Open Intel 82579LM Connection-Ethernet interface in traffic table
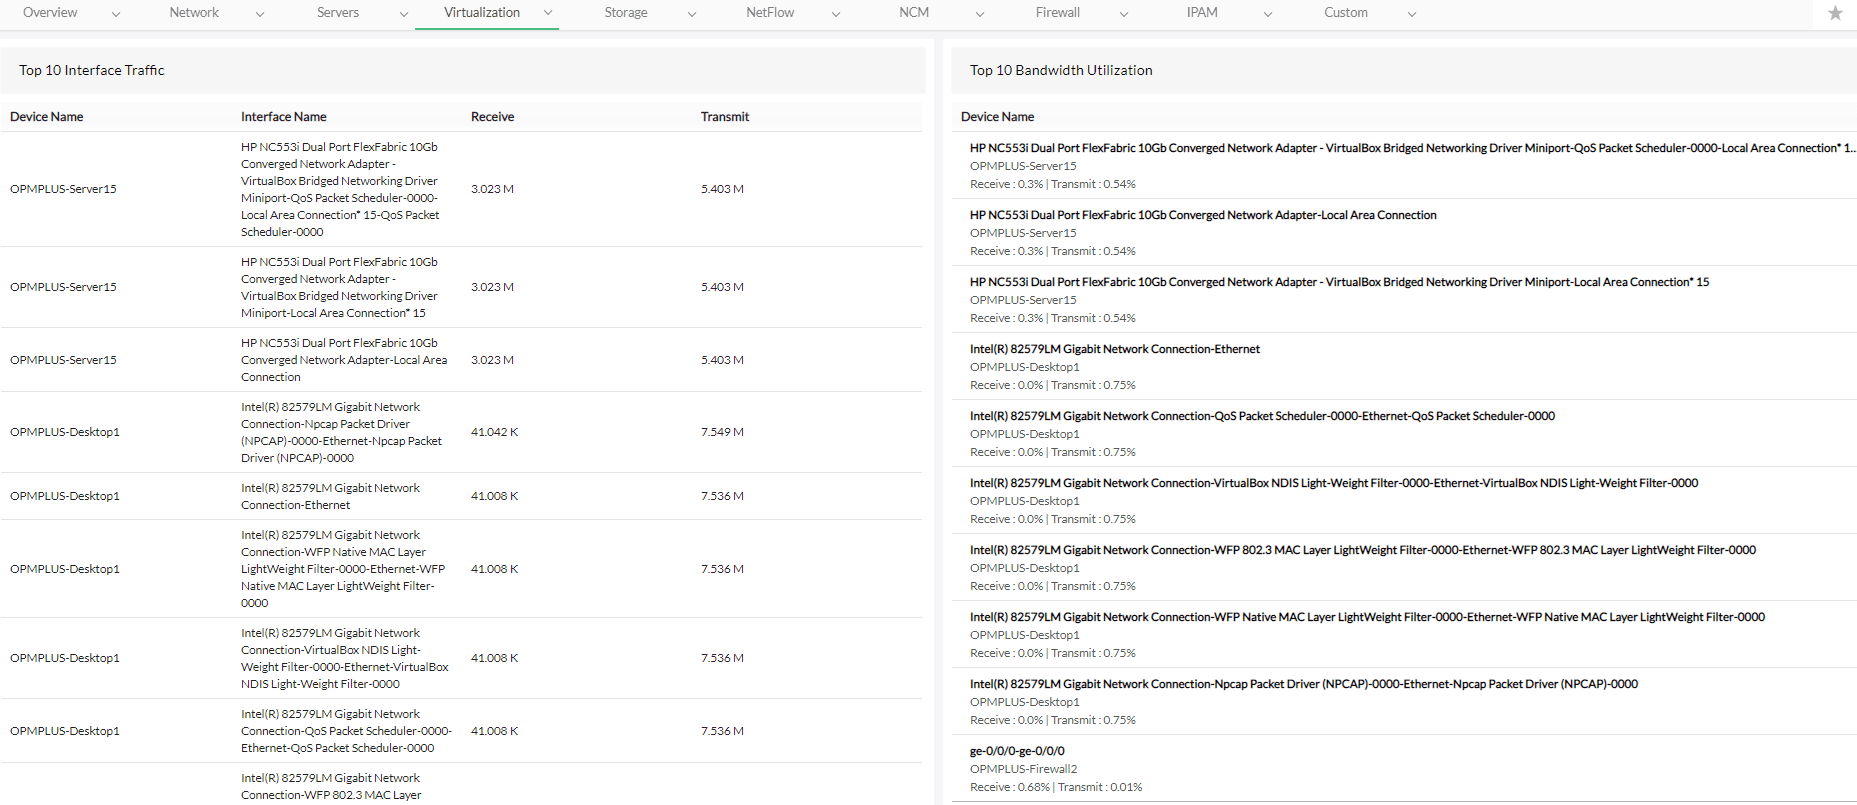 tap(330, 496)
